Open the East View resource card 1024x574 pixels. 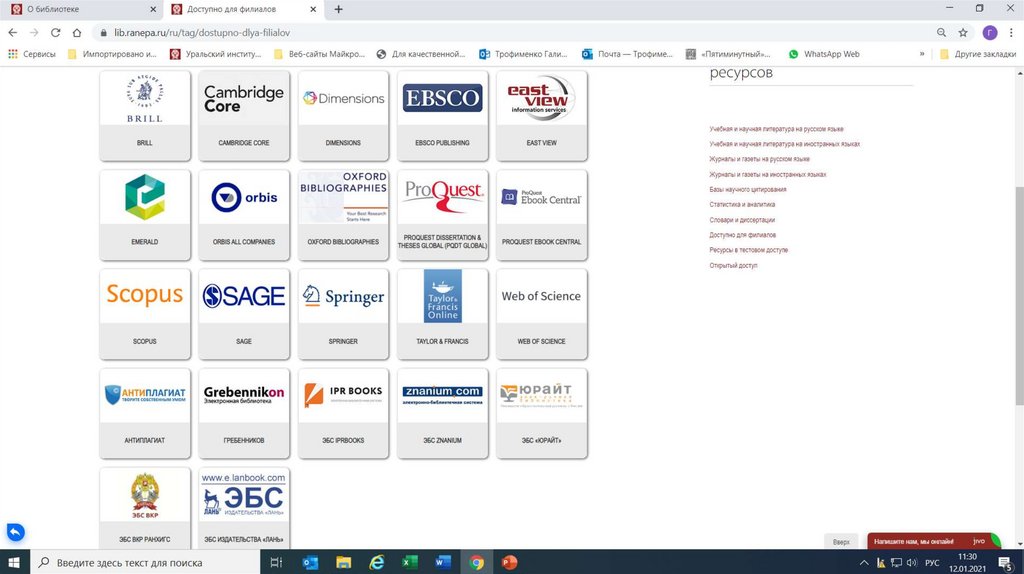pos(541,116)
